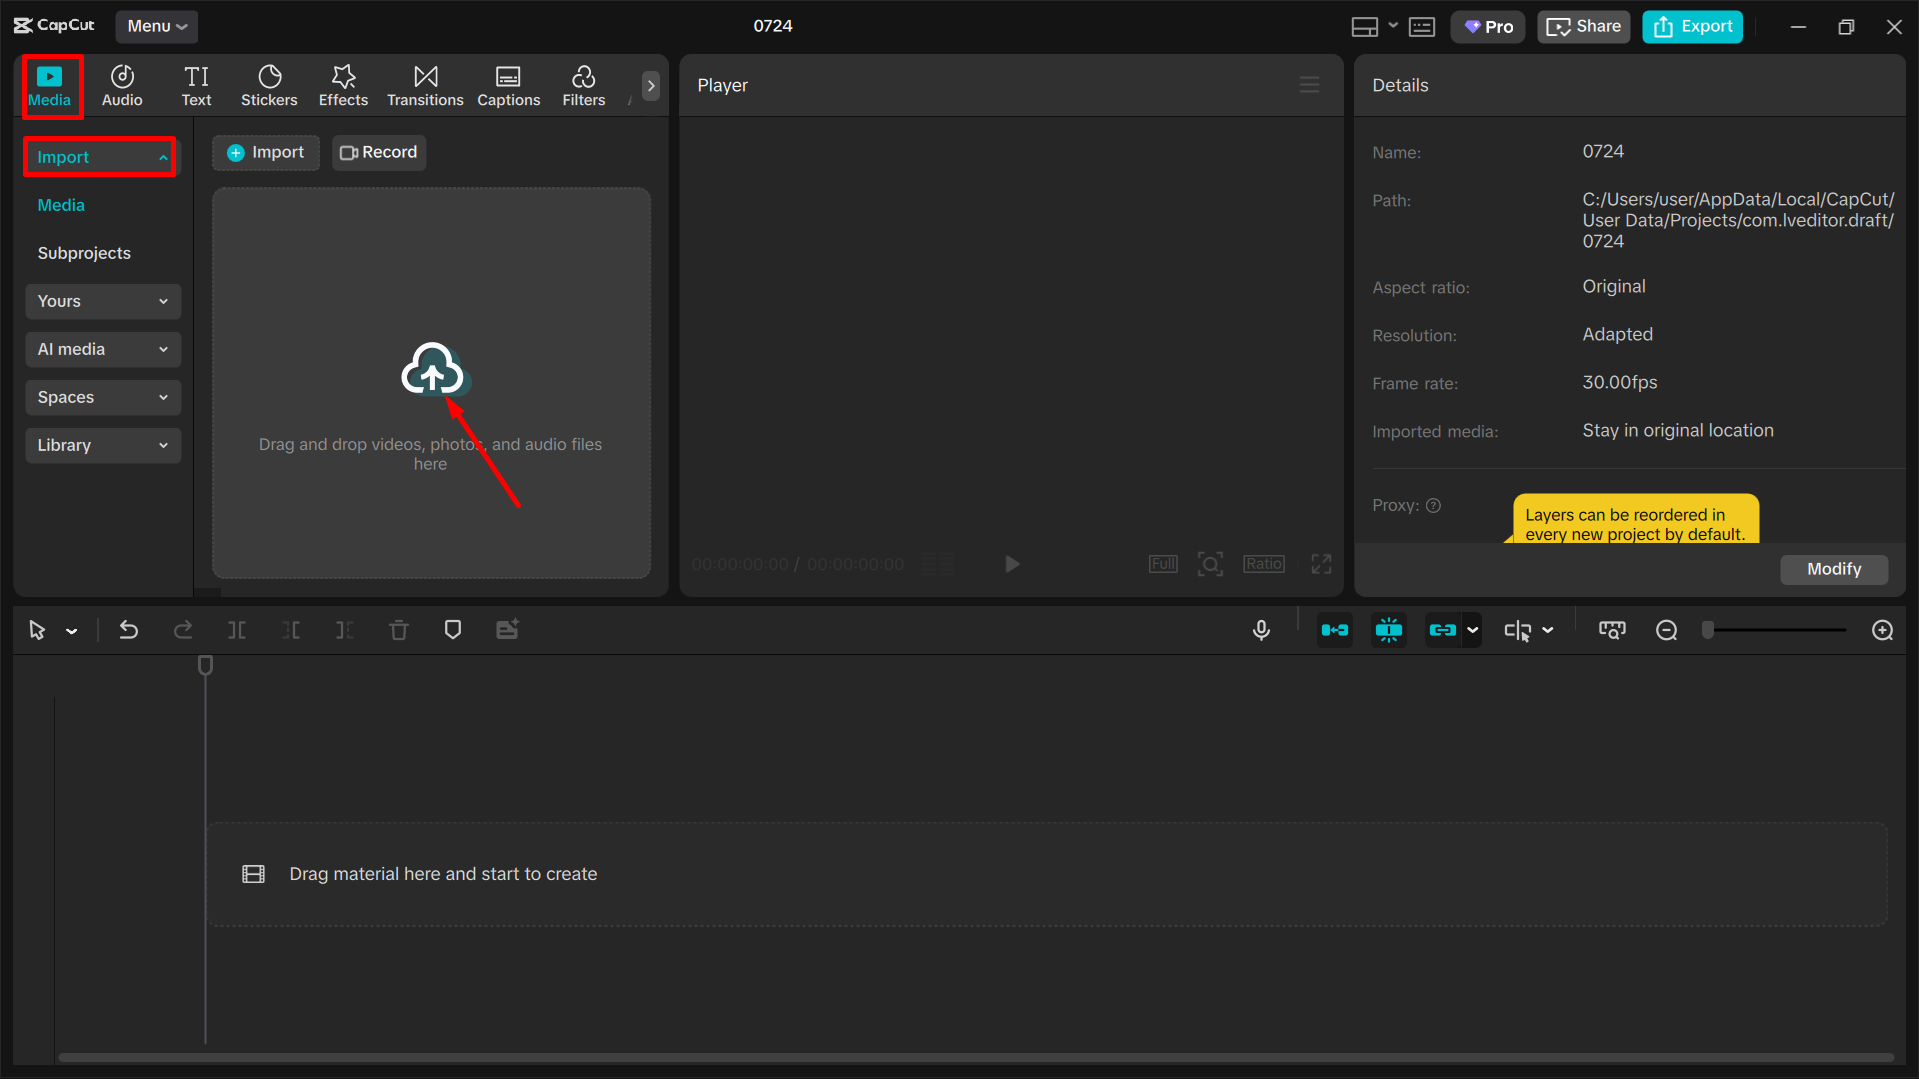The width and height of the screenshot is (1919, 1079).
Task: Toggle clip linking in the timeline toolbar
Action: click(1444, 630)
